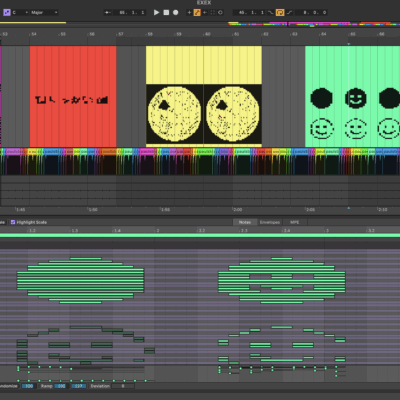Toggle the MIDI Arrangement Overdub plus icon
This screenshot has height=400, width=400.
pos(189,12)
